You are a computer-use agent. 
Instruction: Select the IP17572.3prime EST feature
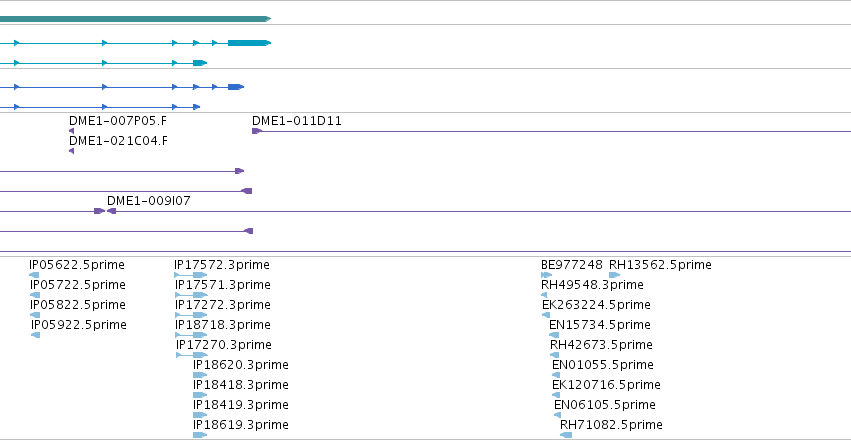pyautogui.click(x=190, y=275)
